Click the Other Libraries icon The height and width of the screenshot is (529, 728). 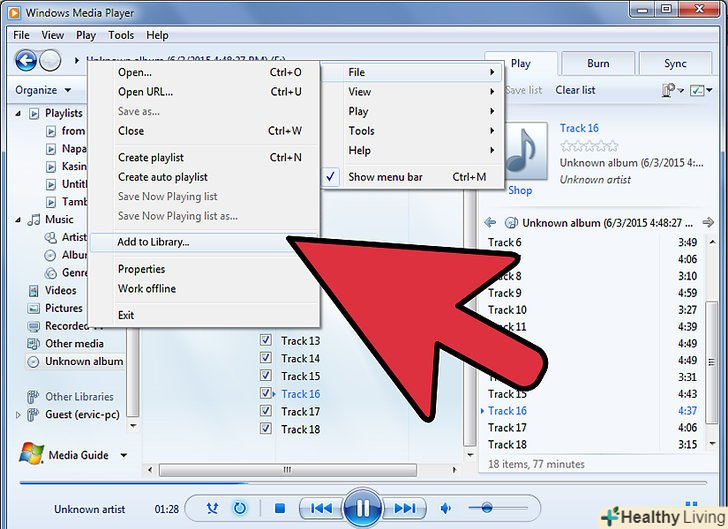[x=33, y=397]
